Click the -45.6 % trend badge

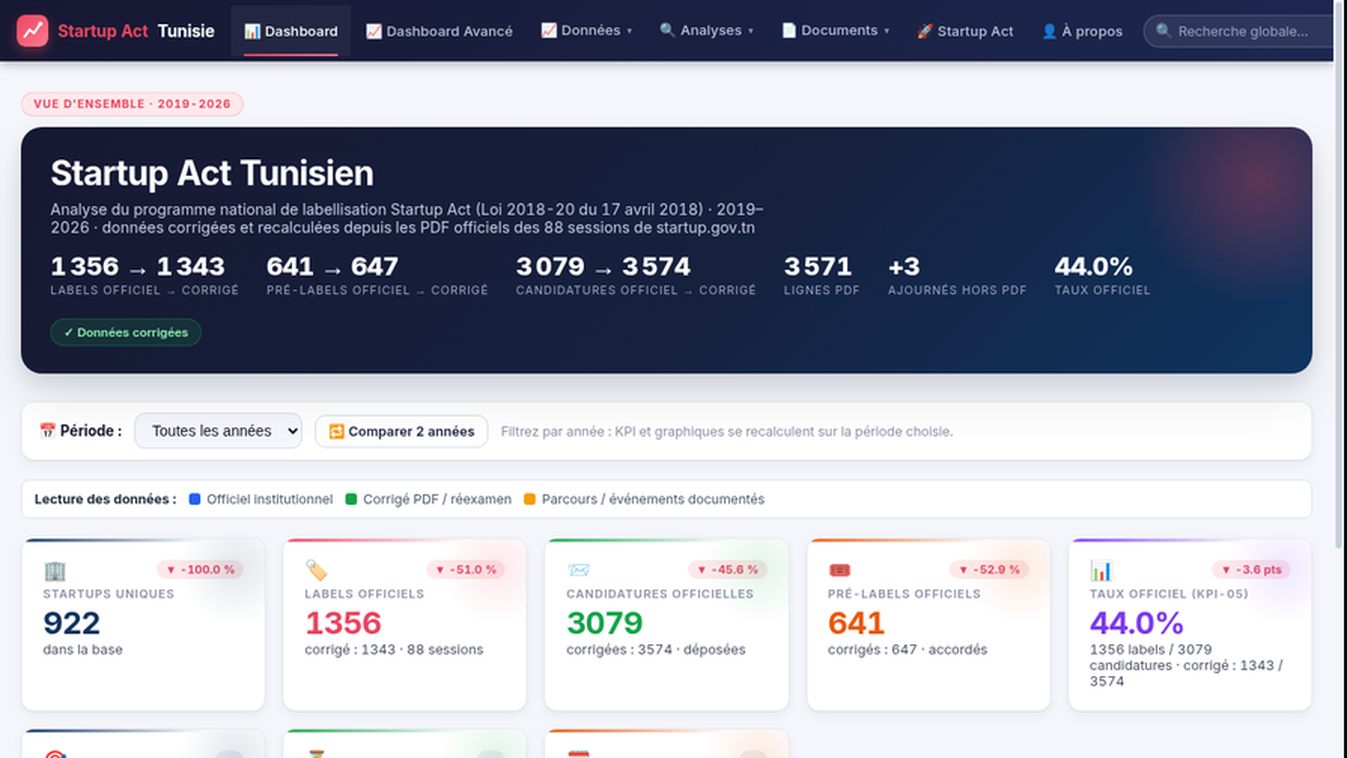tap(727, 570)
